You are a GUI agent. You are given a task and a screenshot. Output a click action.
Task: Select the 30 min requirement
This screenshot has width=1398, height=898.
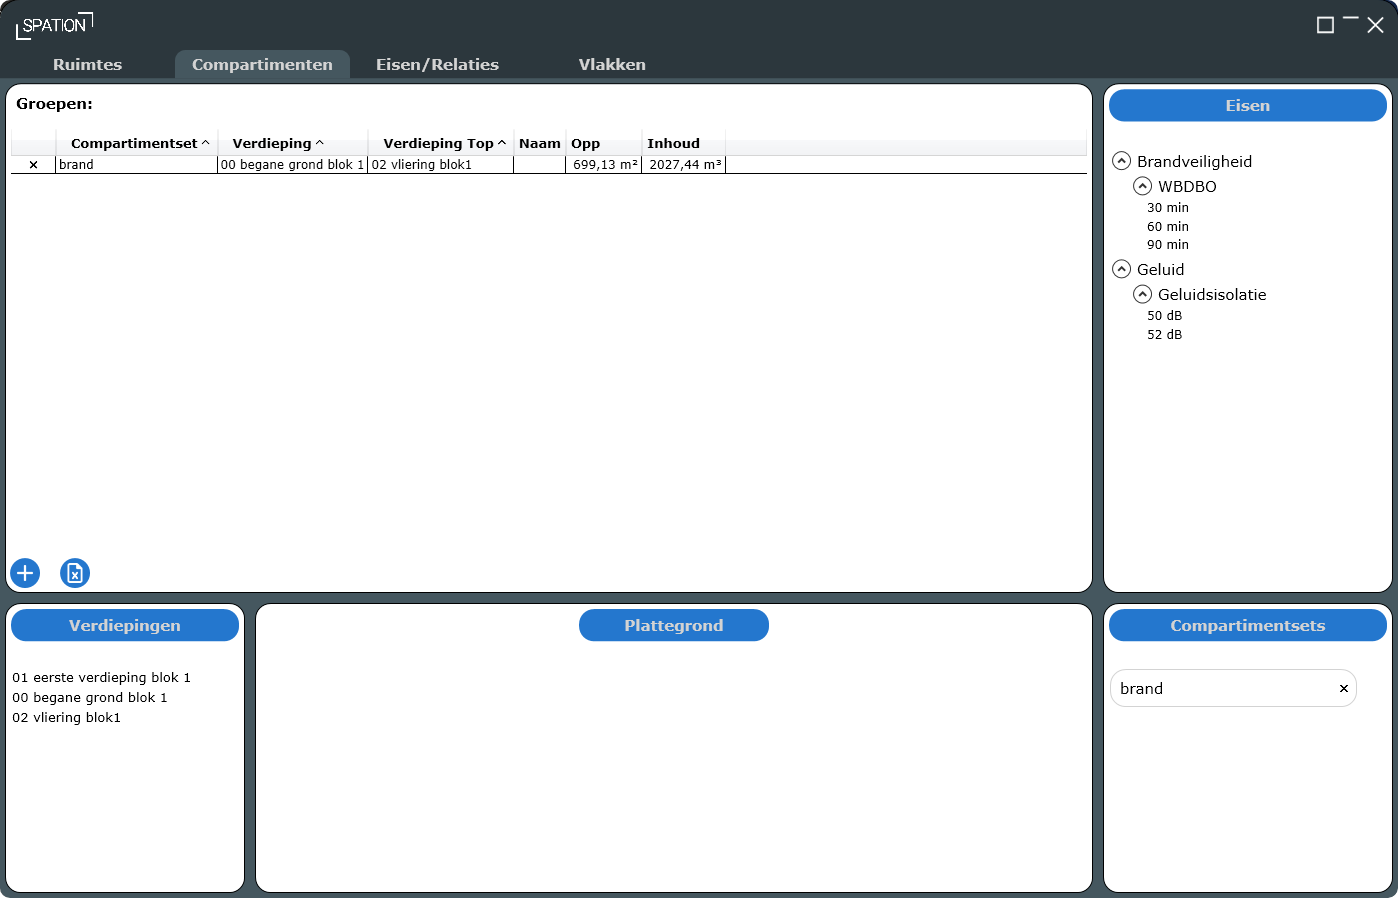coord(1168,208)
